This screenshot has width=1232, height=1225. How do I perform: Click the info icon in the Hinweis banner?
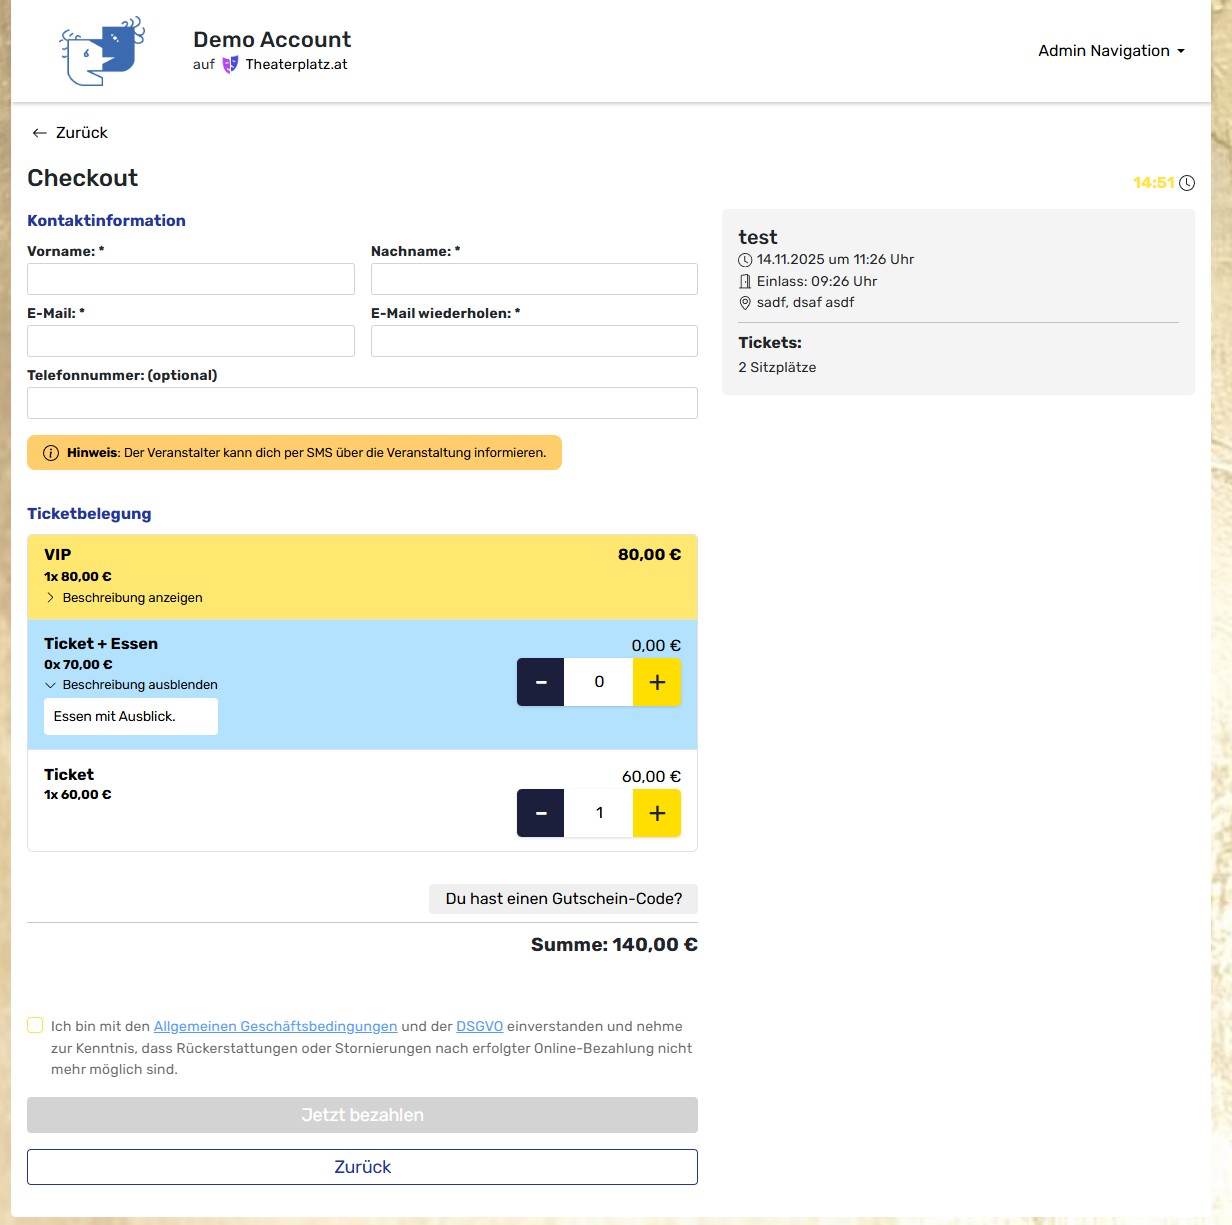click(x=49, y=452)
